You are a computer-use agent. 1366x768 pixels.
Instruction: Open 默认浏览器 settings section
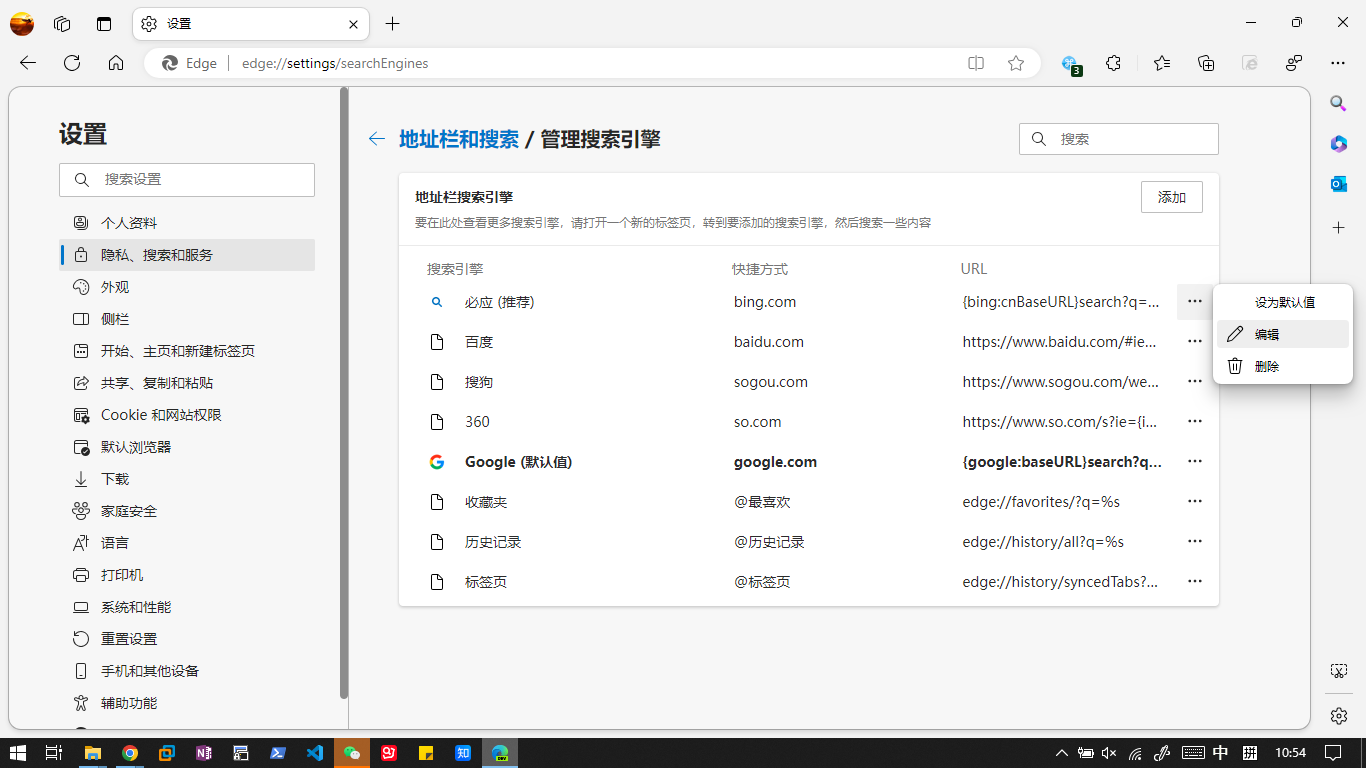[x=187, y=447]
